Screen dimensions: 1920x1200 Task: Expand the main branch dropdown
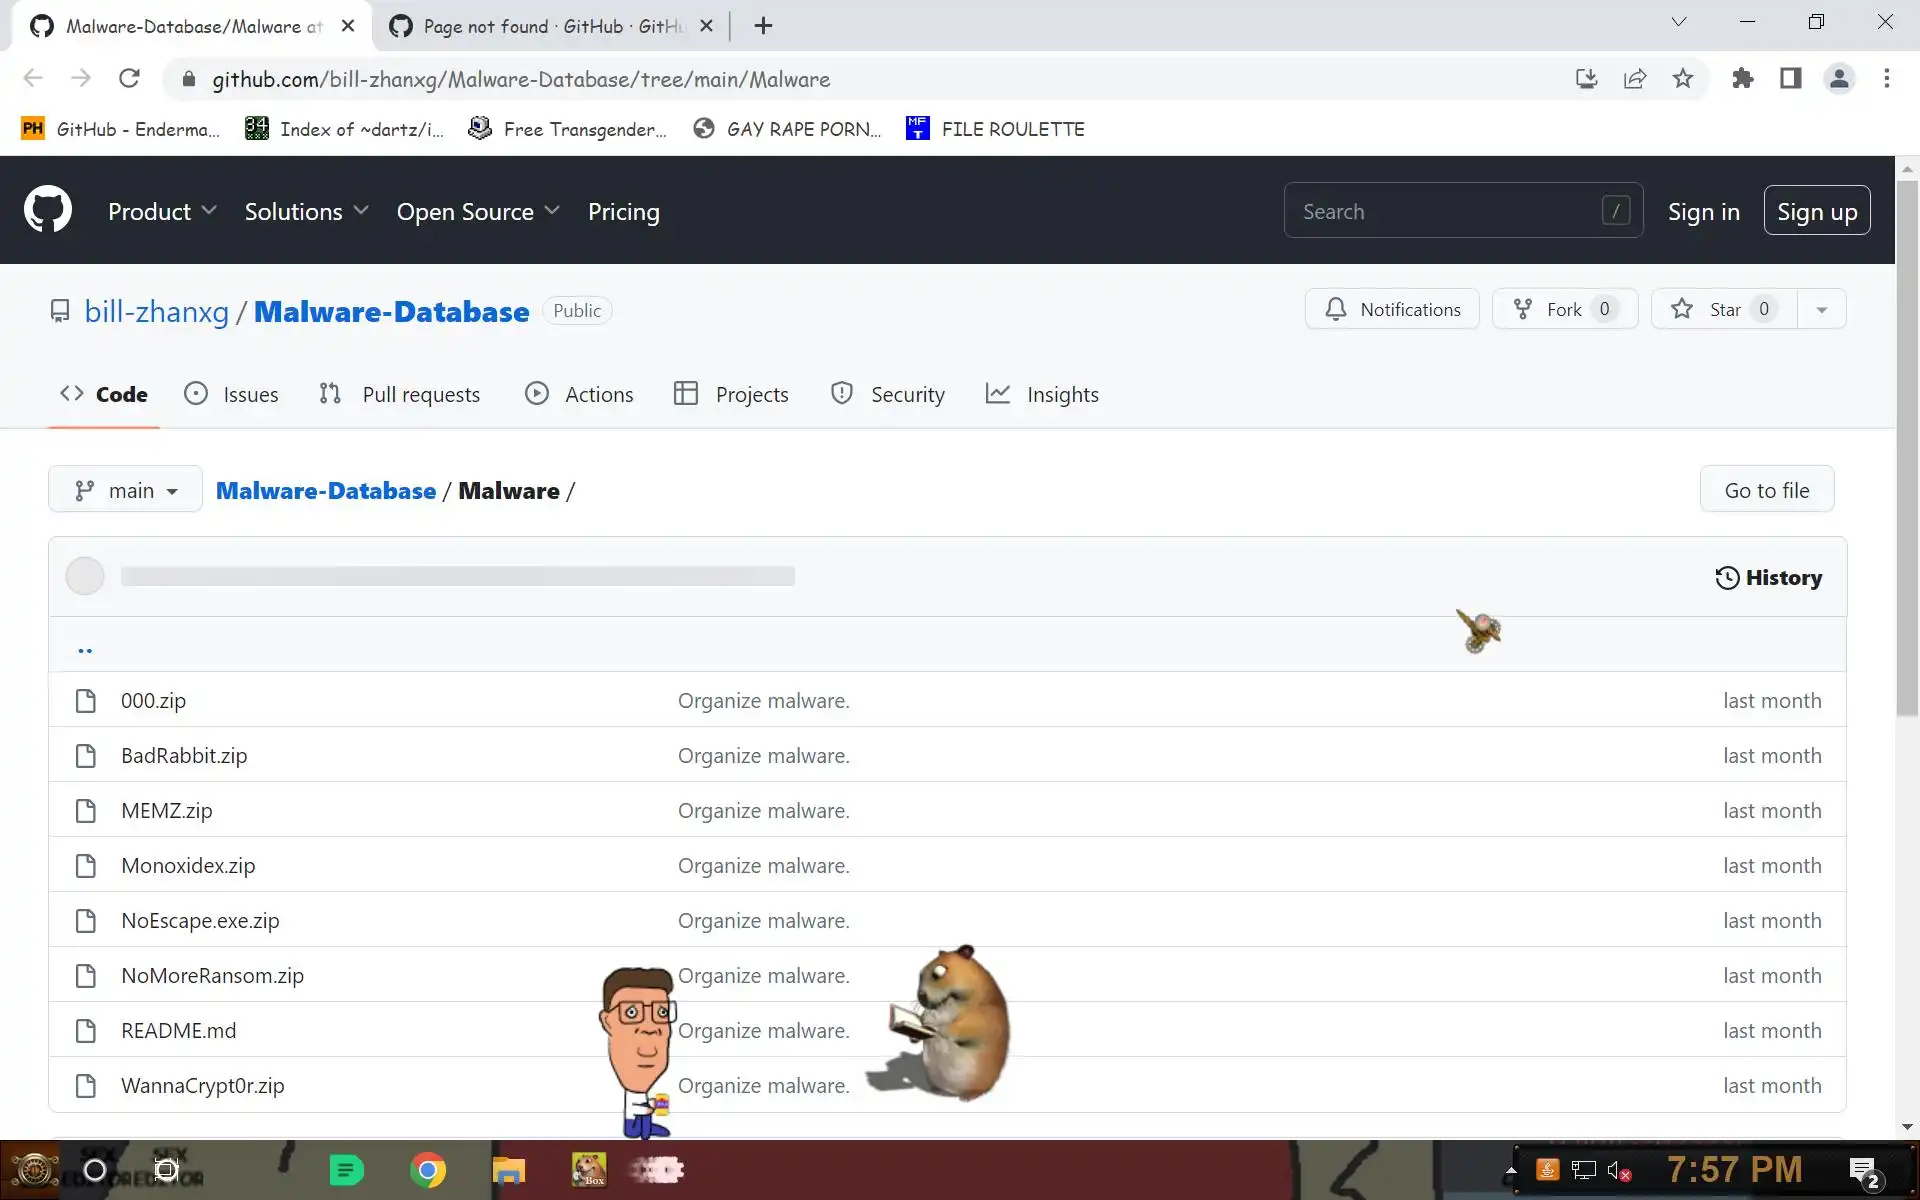pyautogui.click(x=125, y=490)
